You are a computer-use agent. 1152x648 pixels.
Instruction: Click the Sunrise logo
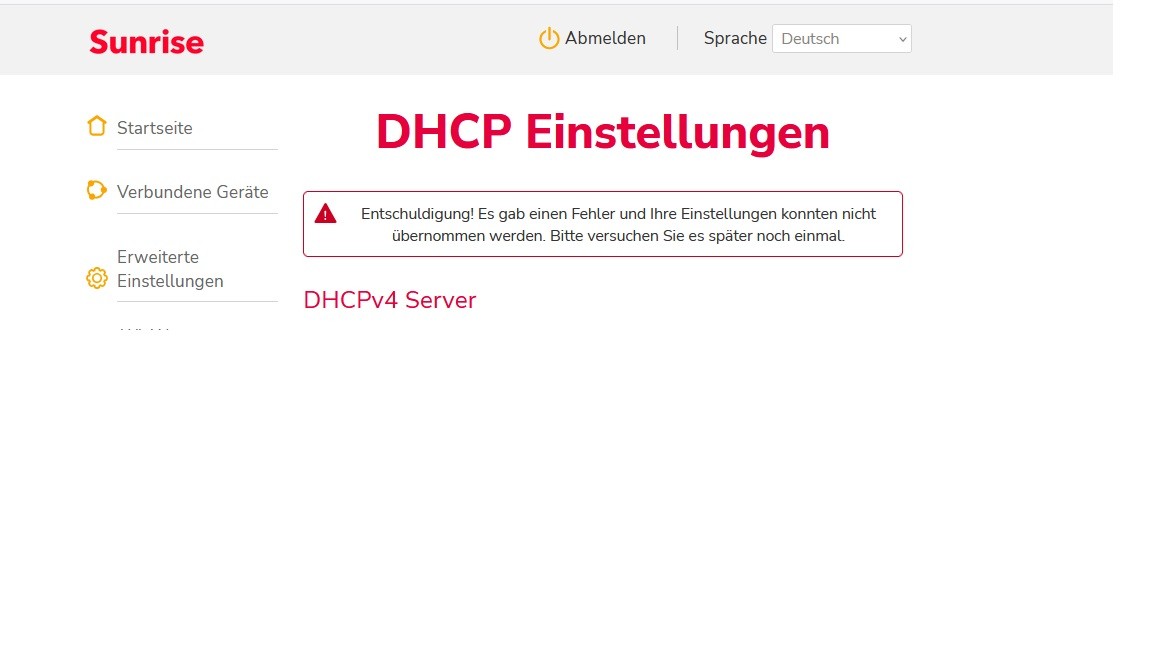pyautogui.click(x=146, y=41)
